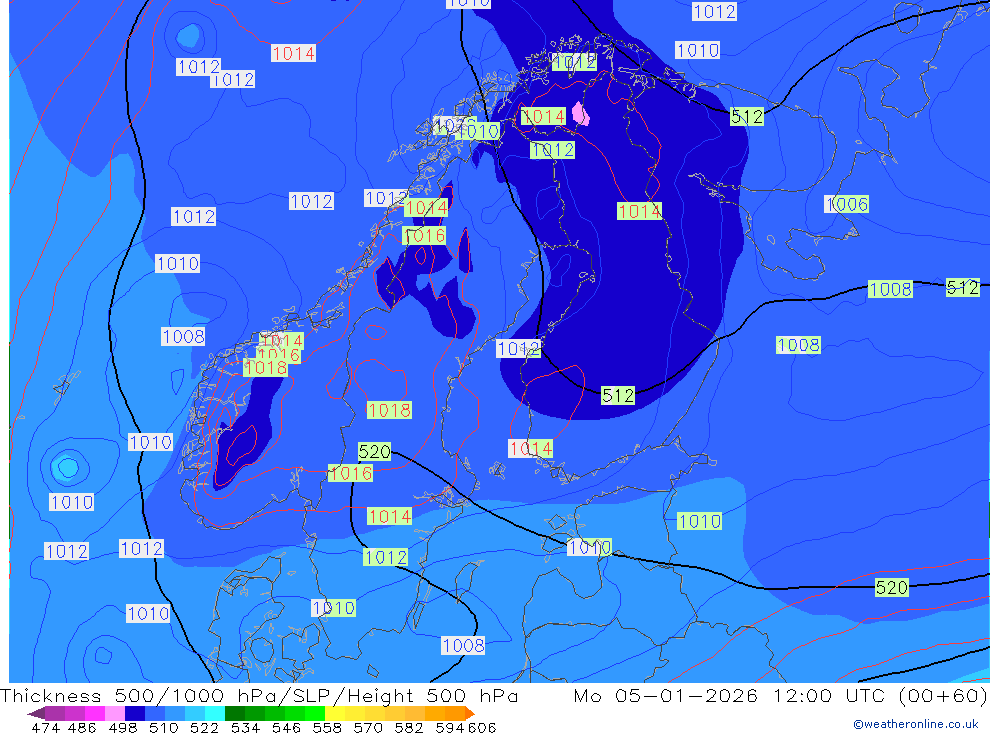Click the 546 legend value
The width and height of the screenshot is (1000, 733).
tap(286, 728)
